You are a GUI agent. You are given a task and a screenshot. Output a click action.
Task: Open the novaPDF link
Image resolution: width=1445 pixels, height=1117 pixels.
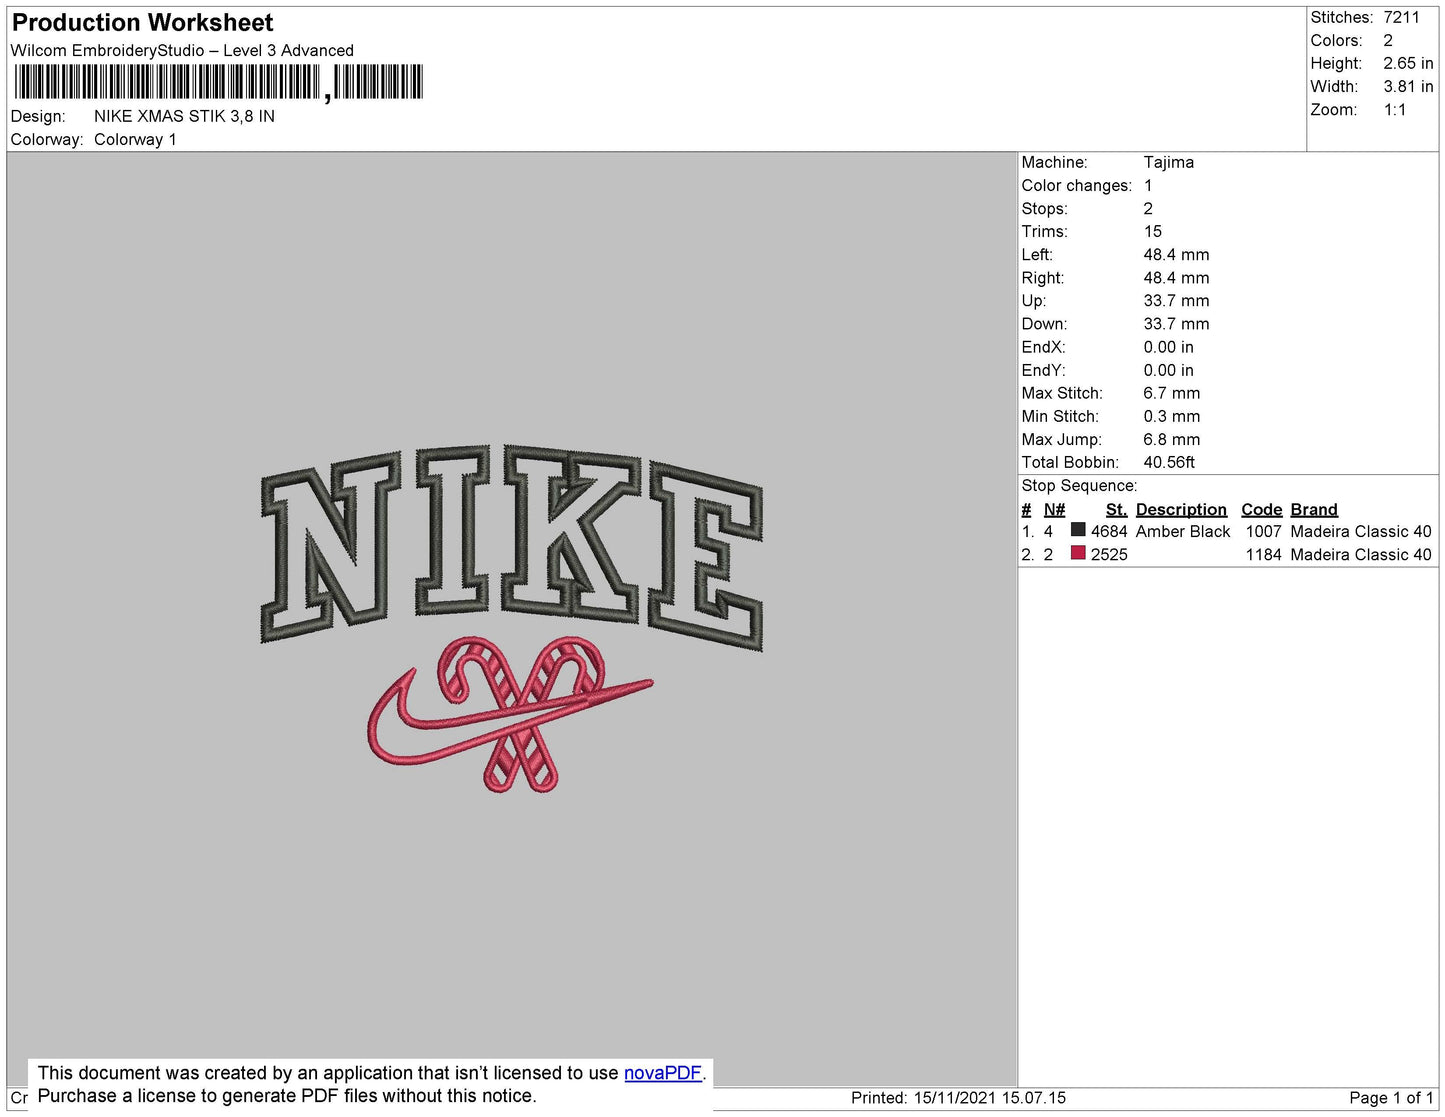(663, 1073)
